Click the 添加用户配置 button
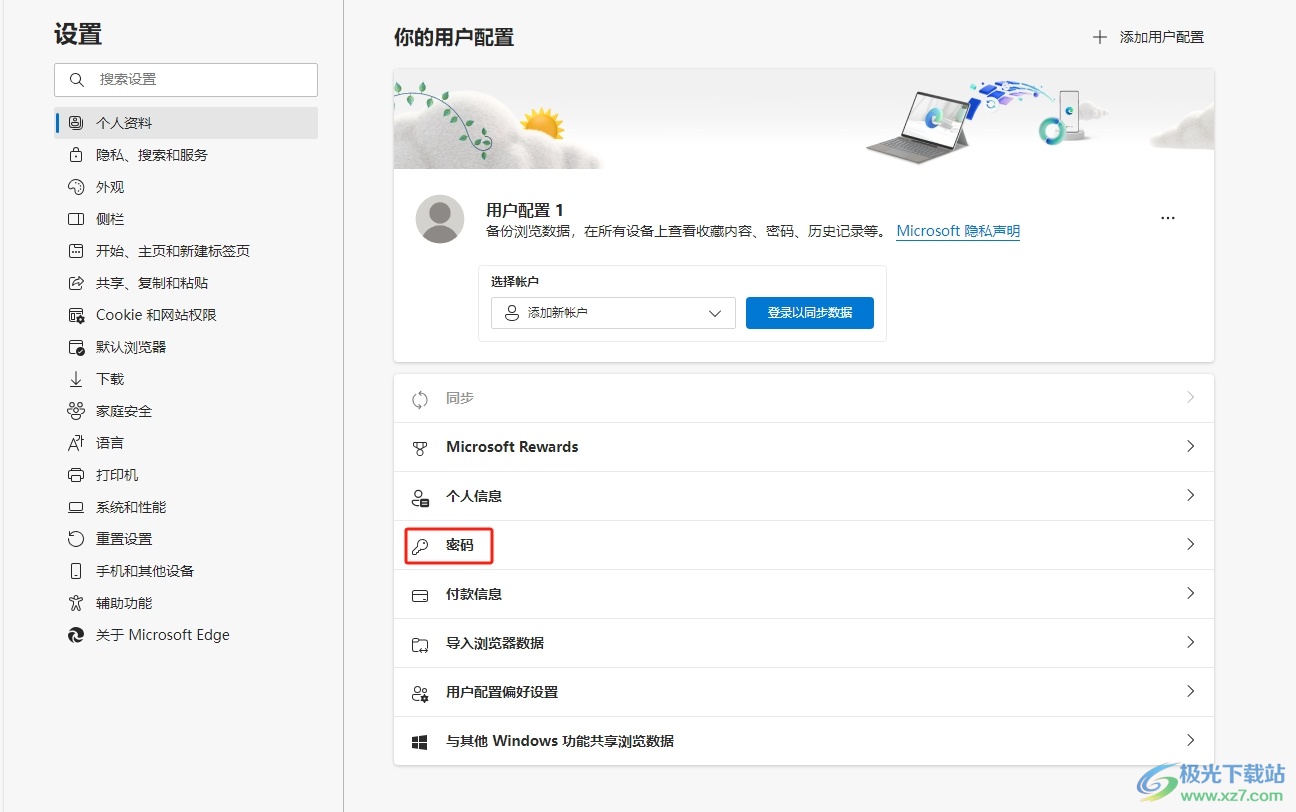The image size is (1296, 812). tap(1148, 37)
